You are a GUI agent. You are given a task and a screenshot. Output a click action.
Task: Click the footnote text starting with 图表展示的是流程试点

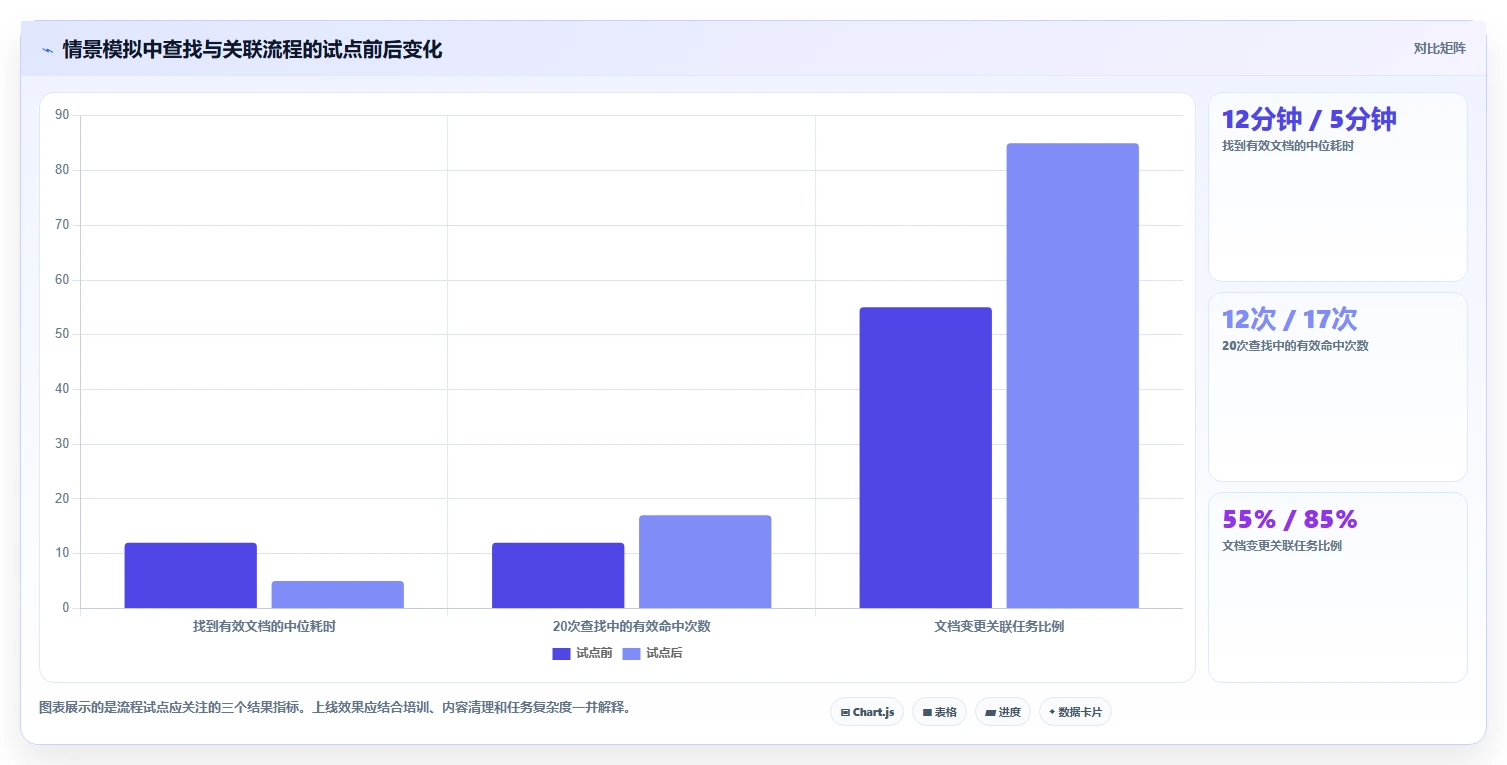pyautogui.click(x=335, y=707)
